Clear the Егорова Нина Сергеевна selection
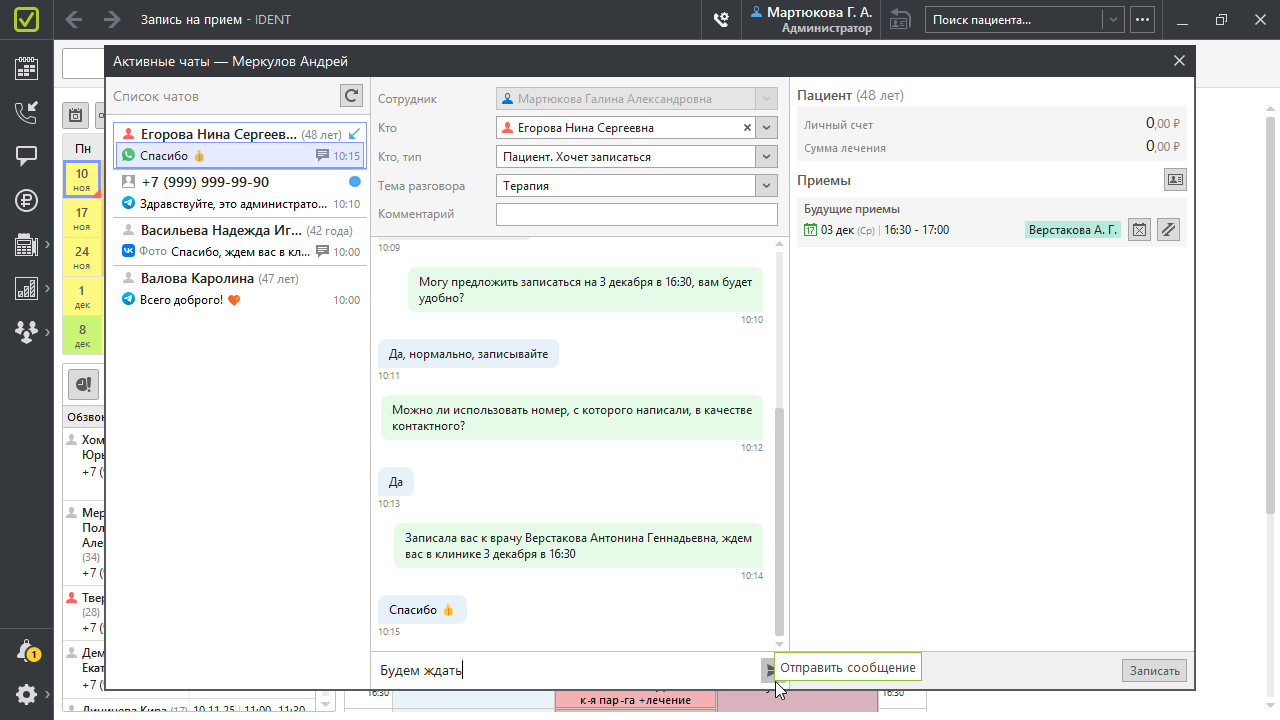 (x=746, y=128)
